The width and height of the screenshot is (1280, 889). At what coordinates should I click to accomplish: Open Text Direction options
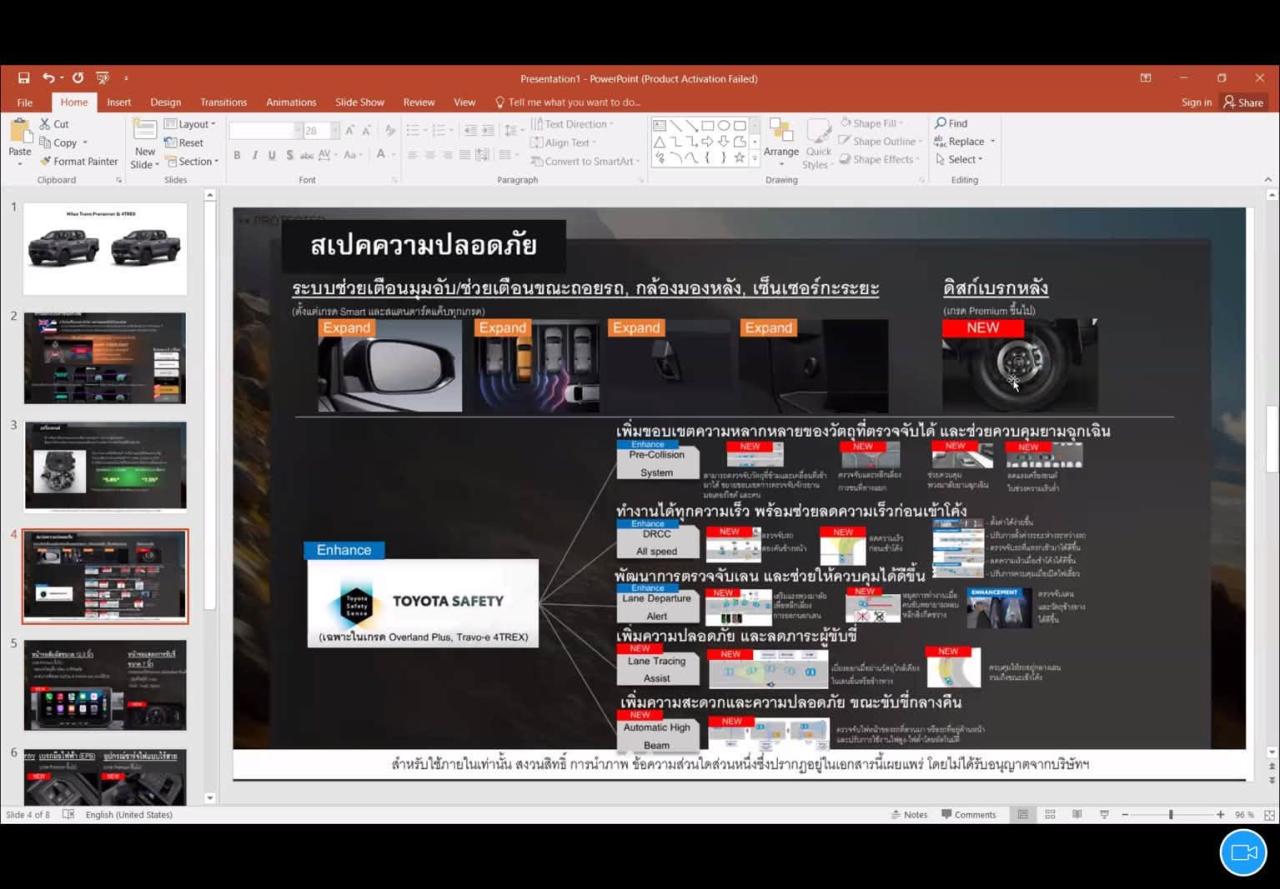[x=572, y=124]
